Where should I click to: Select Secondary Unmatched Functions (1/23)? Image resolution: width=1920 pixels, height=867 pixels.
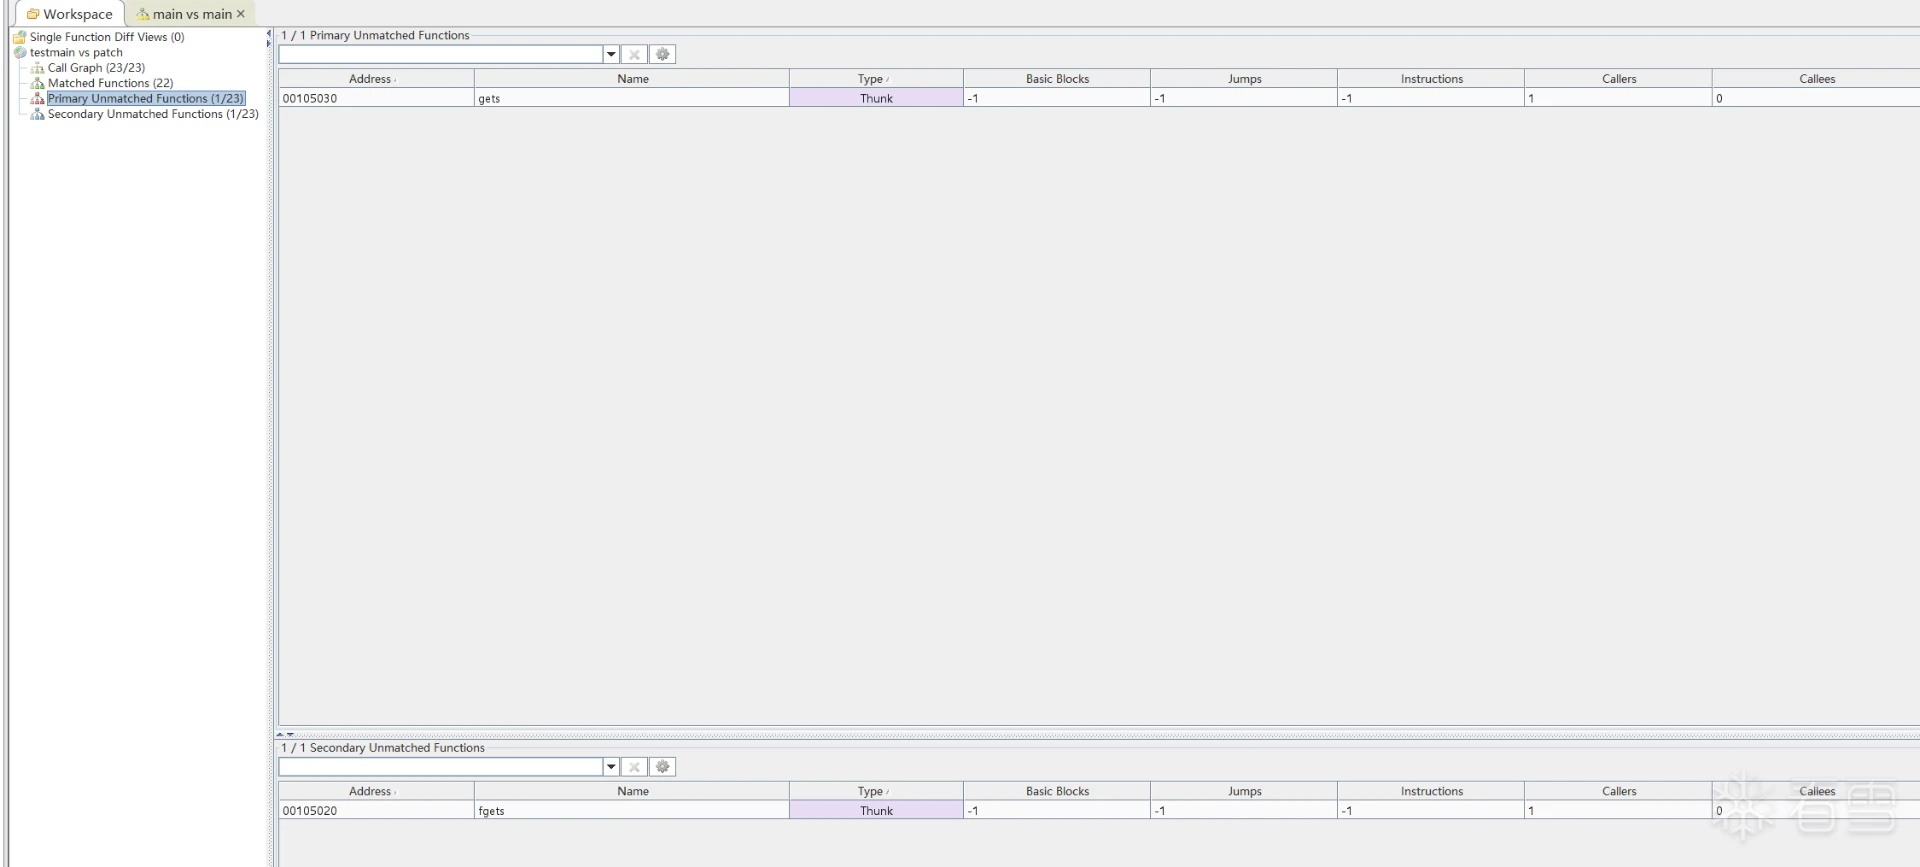(x=153, y=114)
